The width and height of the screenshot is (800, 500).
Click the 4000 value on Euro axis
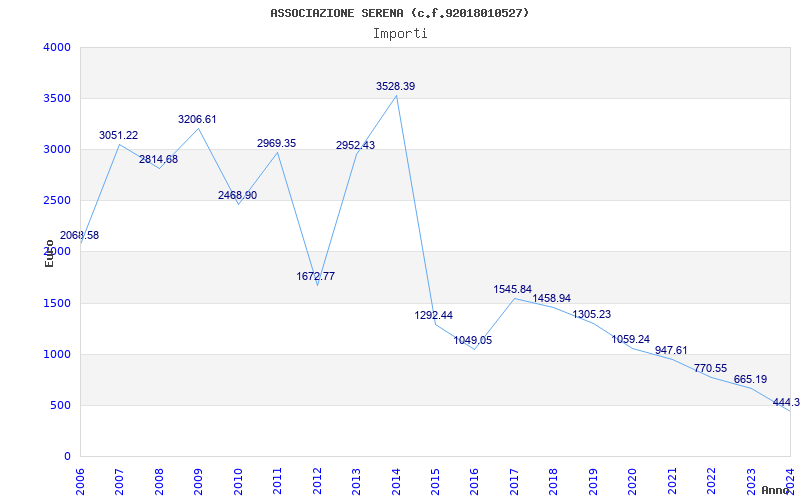(58, 47)
